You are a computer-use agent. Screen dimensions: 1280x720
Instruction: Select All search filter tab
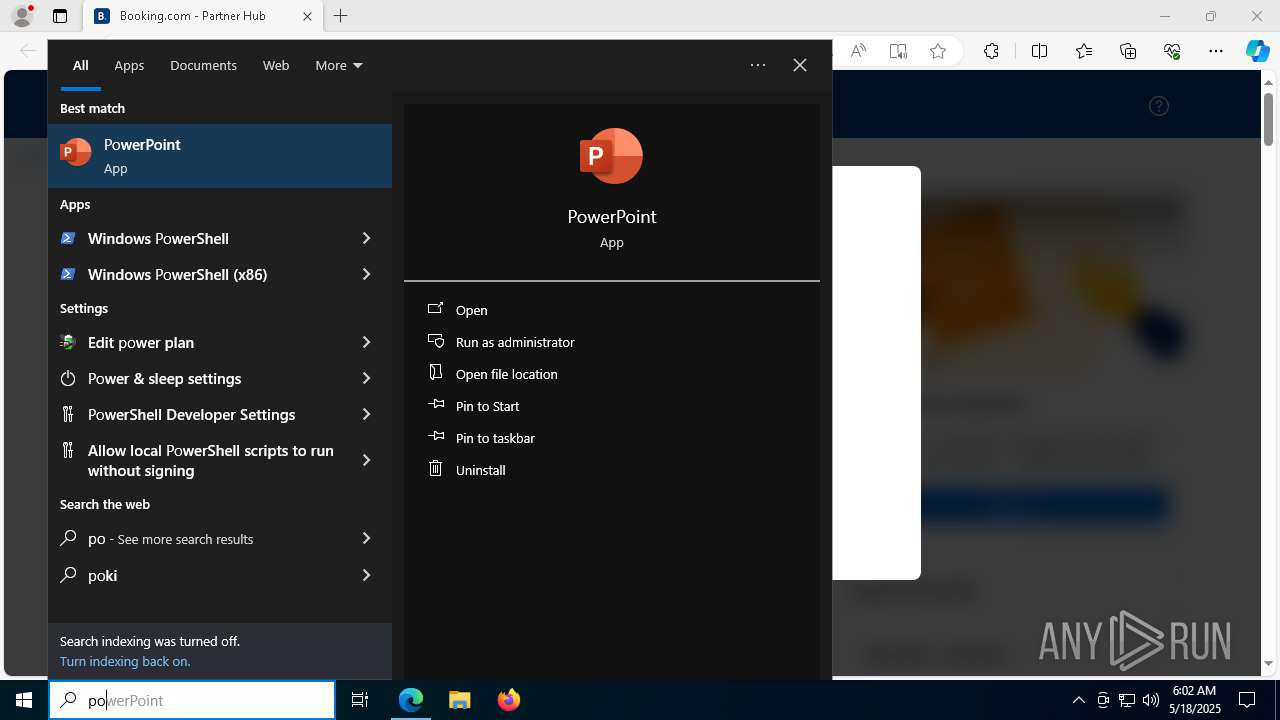pyautogui.click(x=81, y=65)
